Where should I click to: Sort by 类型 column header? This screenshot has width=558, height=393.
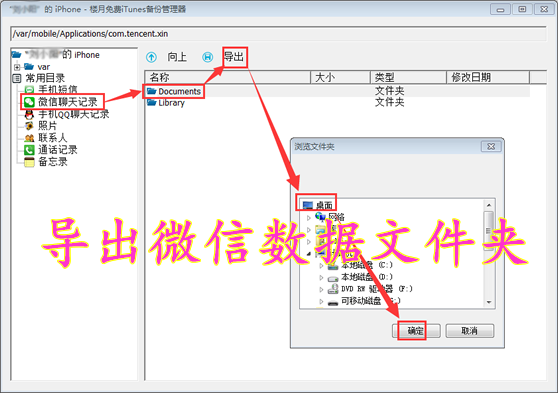[409, 77]
